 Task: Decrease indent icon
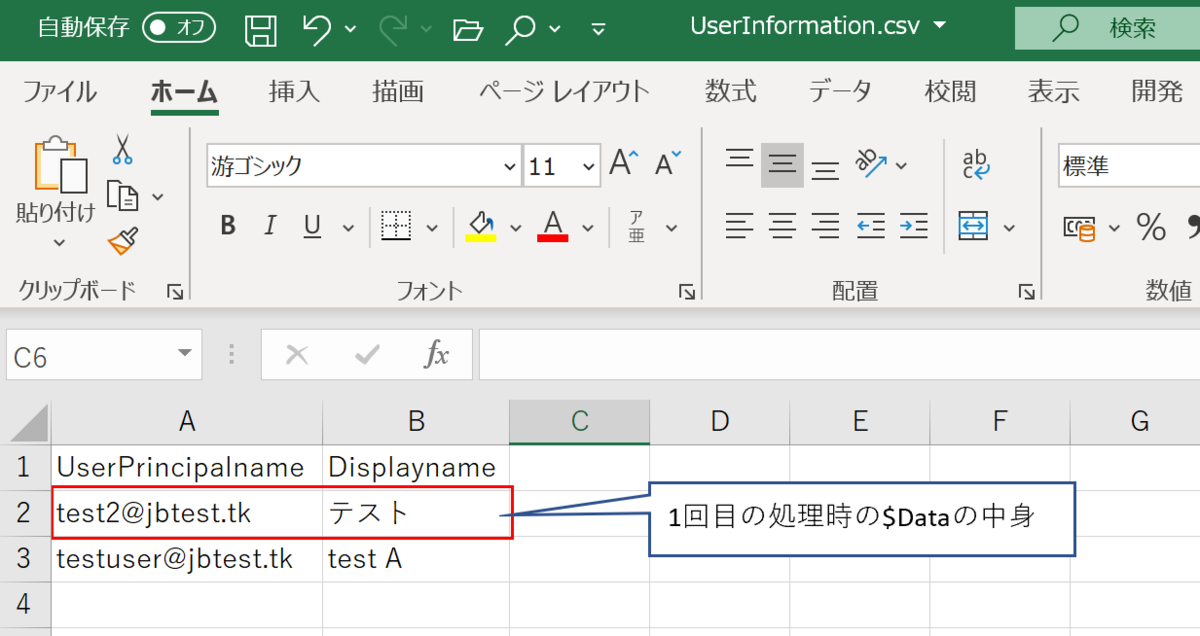coord(871,226)
